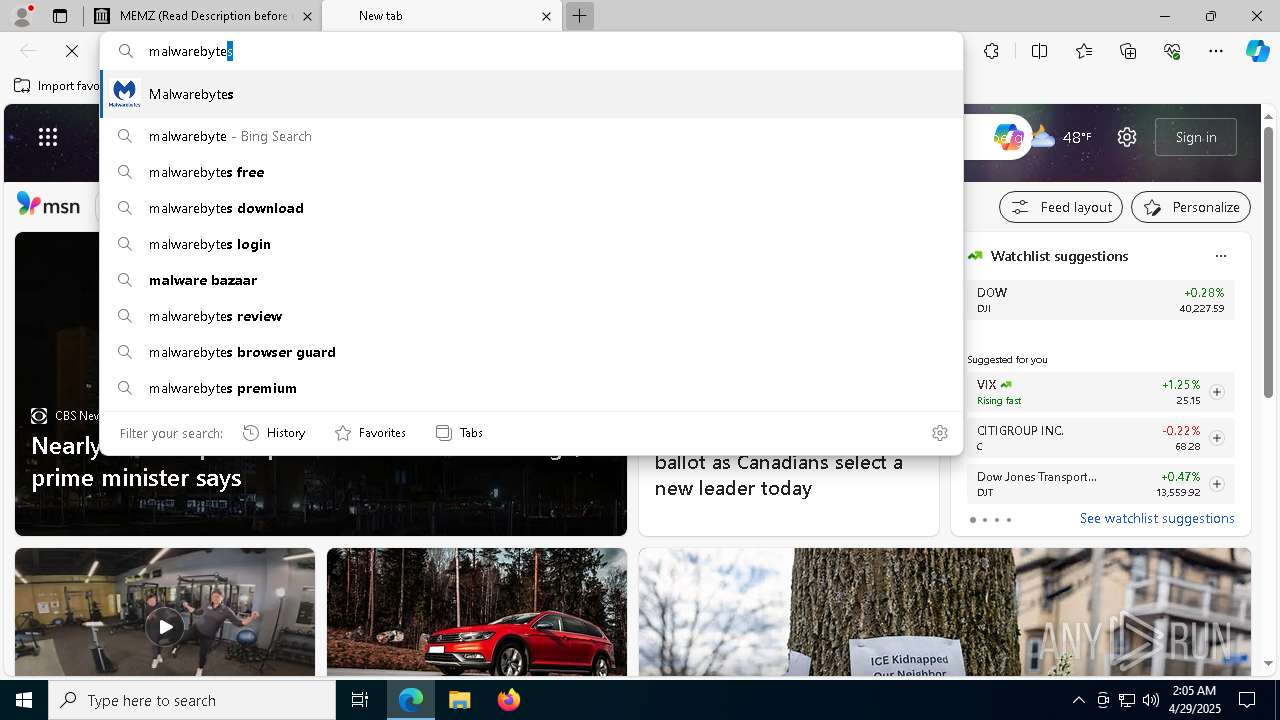Add CITIGROUP INC. to watchlist
This screenshot has height=720, width=1280.
1217,438
